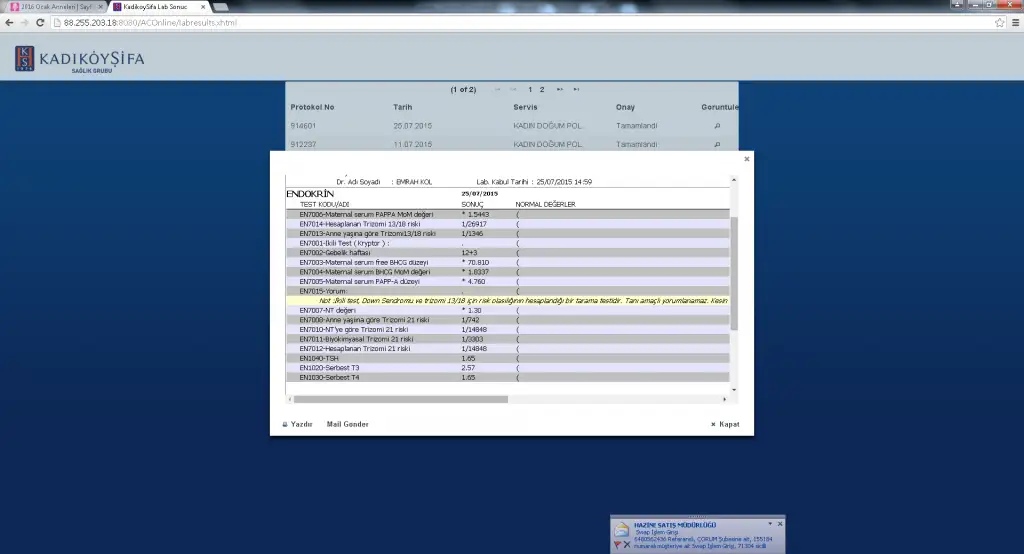Print the report with Yazdır
This screenshot has width=1024, height=554.
297,425
